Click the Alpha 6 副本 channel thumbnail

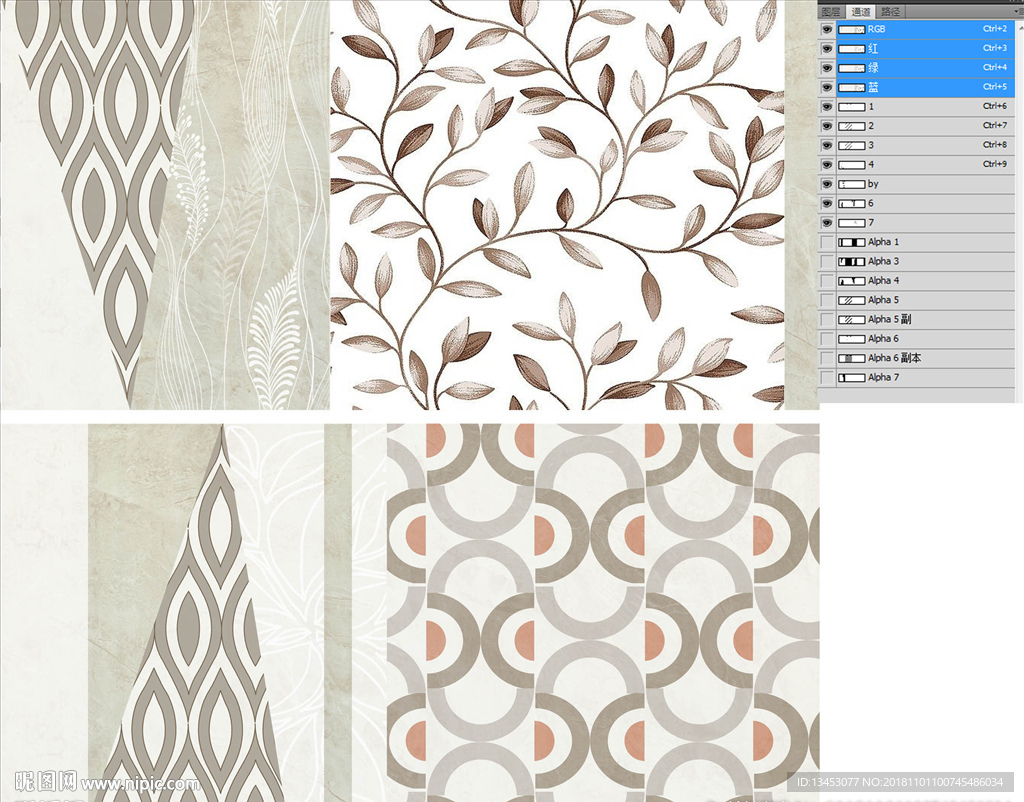(x=851, y=358)
